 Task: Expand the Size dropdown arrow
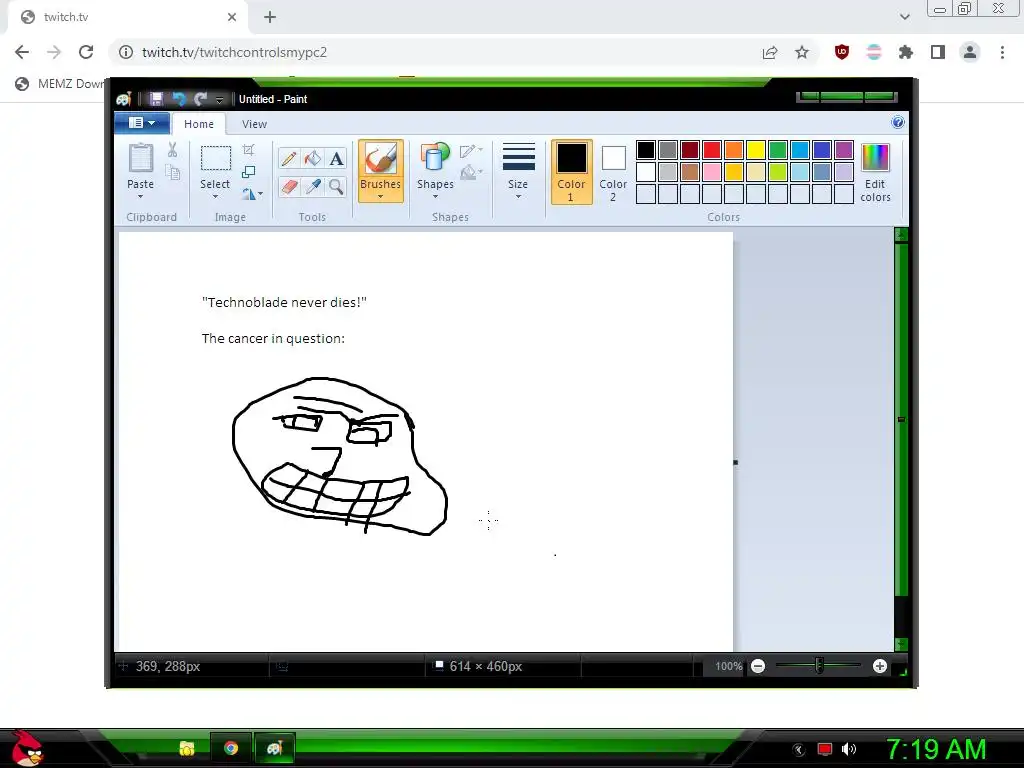518,197
